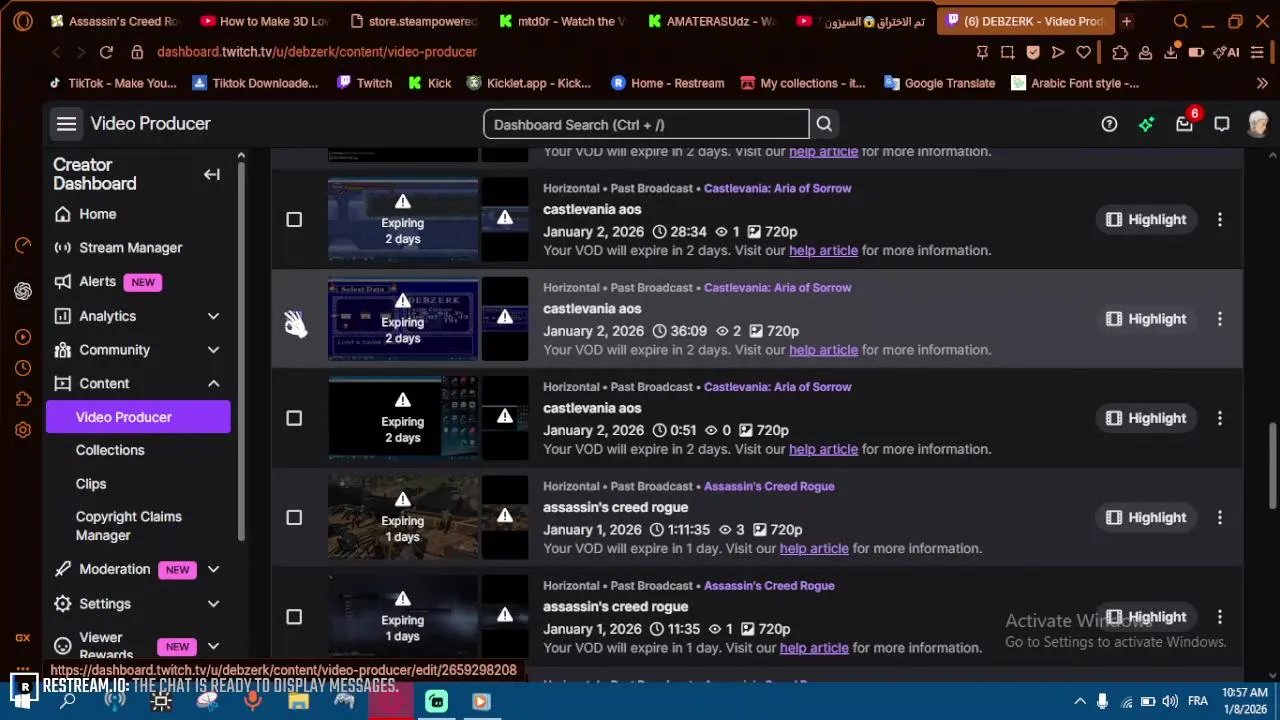Open Assassin's Creed Rogue category for 11:35 video
This screenshot has height=720, width=1280.
(769, 586)
